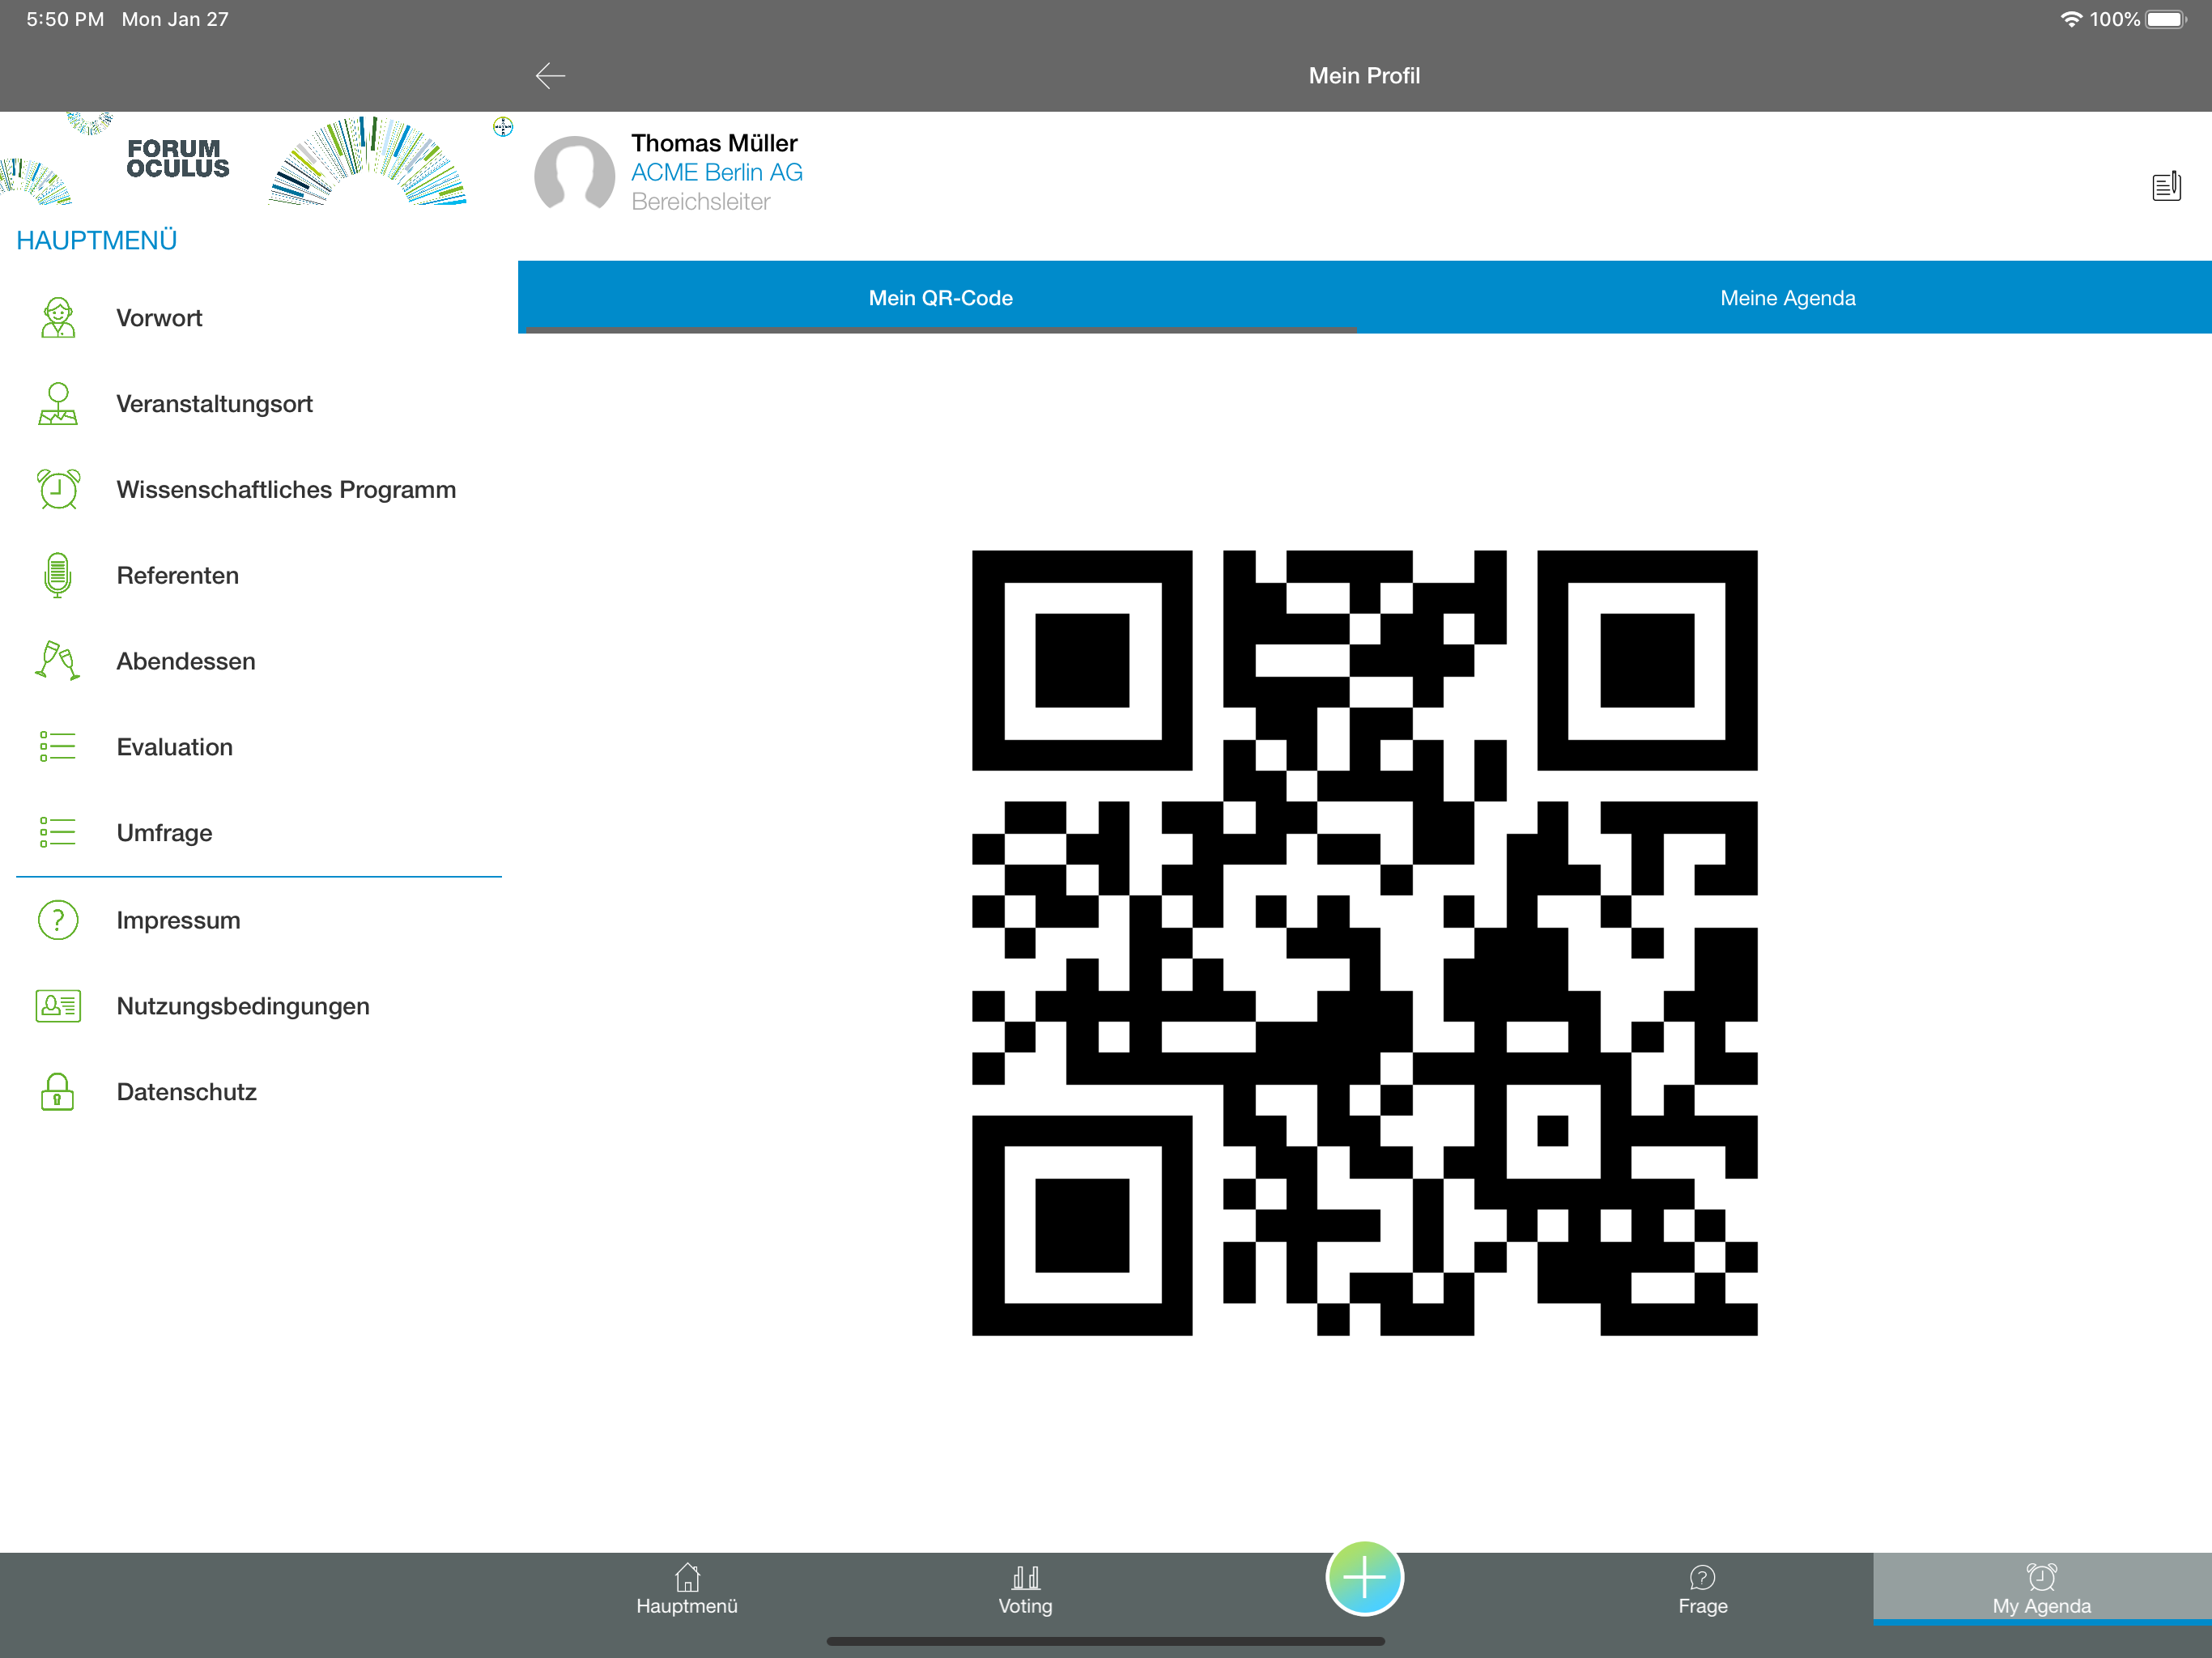Open Wissenschaftliches Programm menu entry
The width and height of the screenshot is (2212, 1658).
click(x=258, y=490)
